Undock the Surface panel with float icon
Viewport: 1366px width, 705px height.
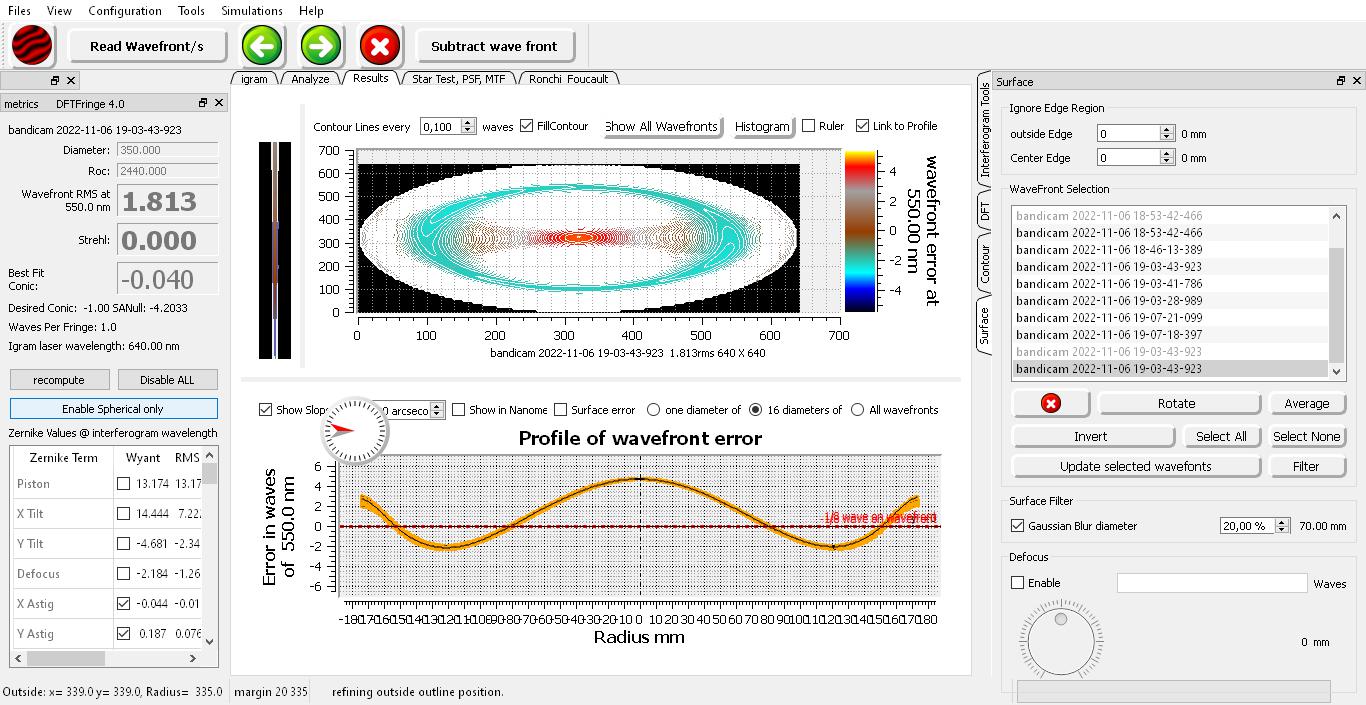[x=1341, y=81]
